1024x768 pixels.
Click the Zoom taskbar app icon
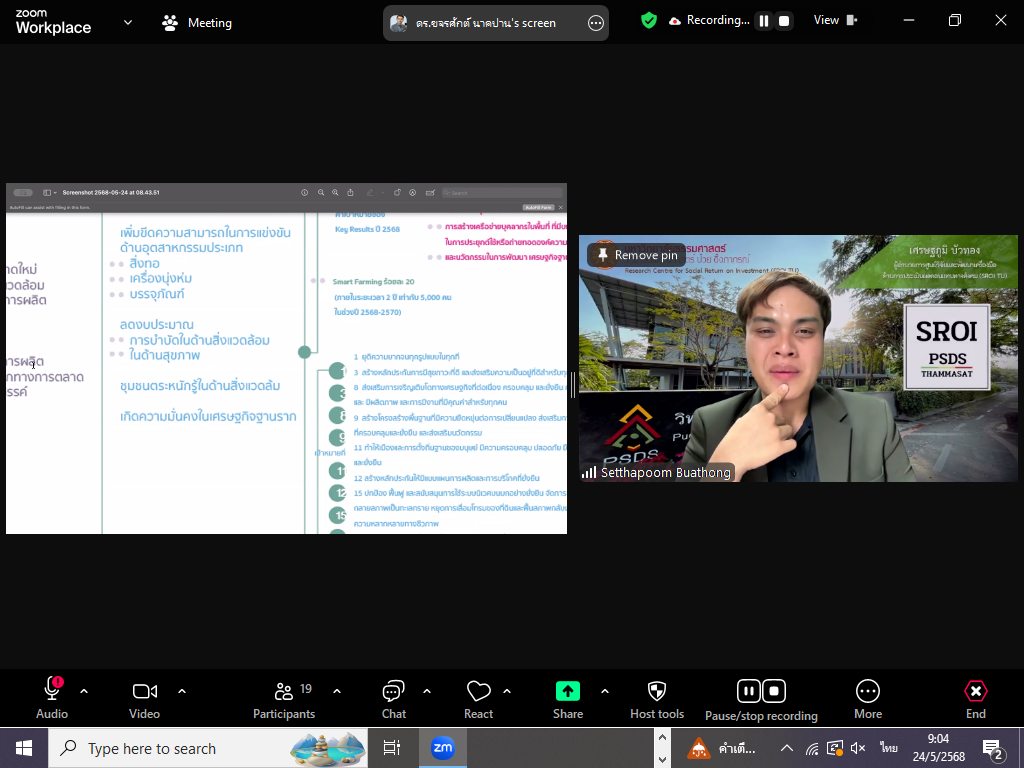(442, 748)
